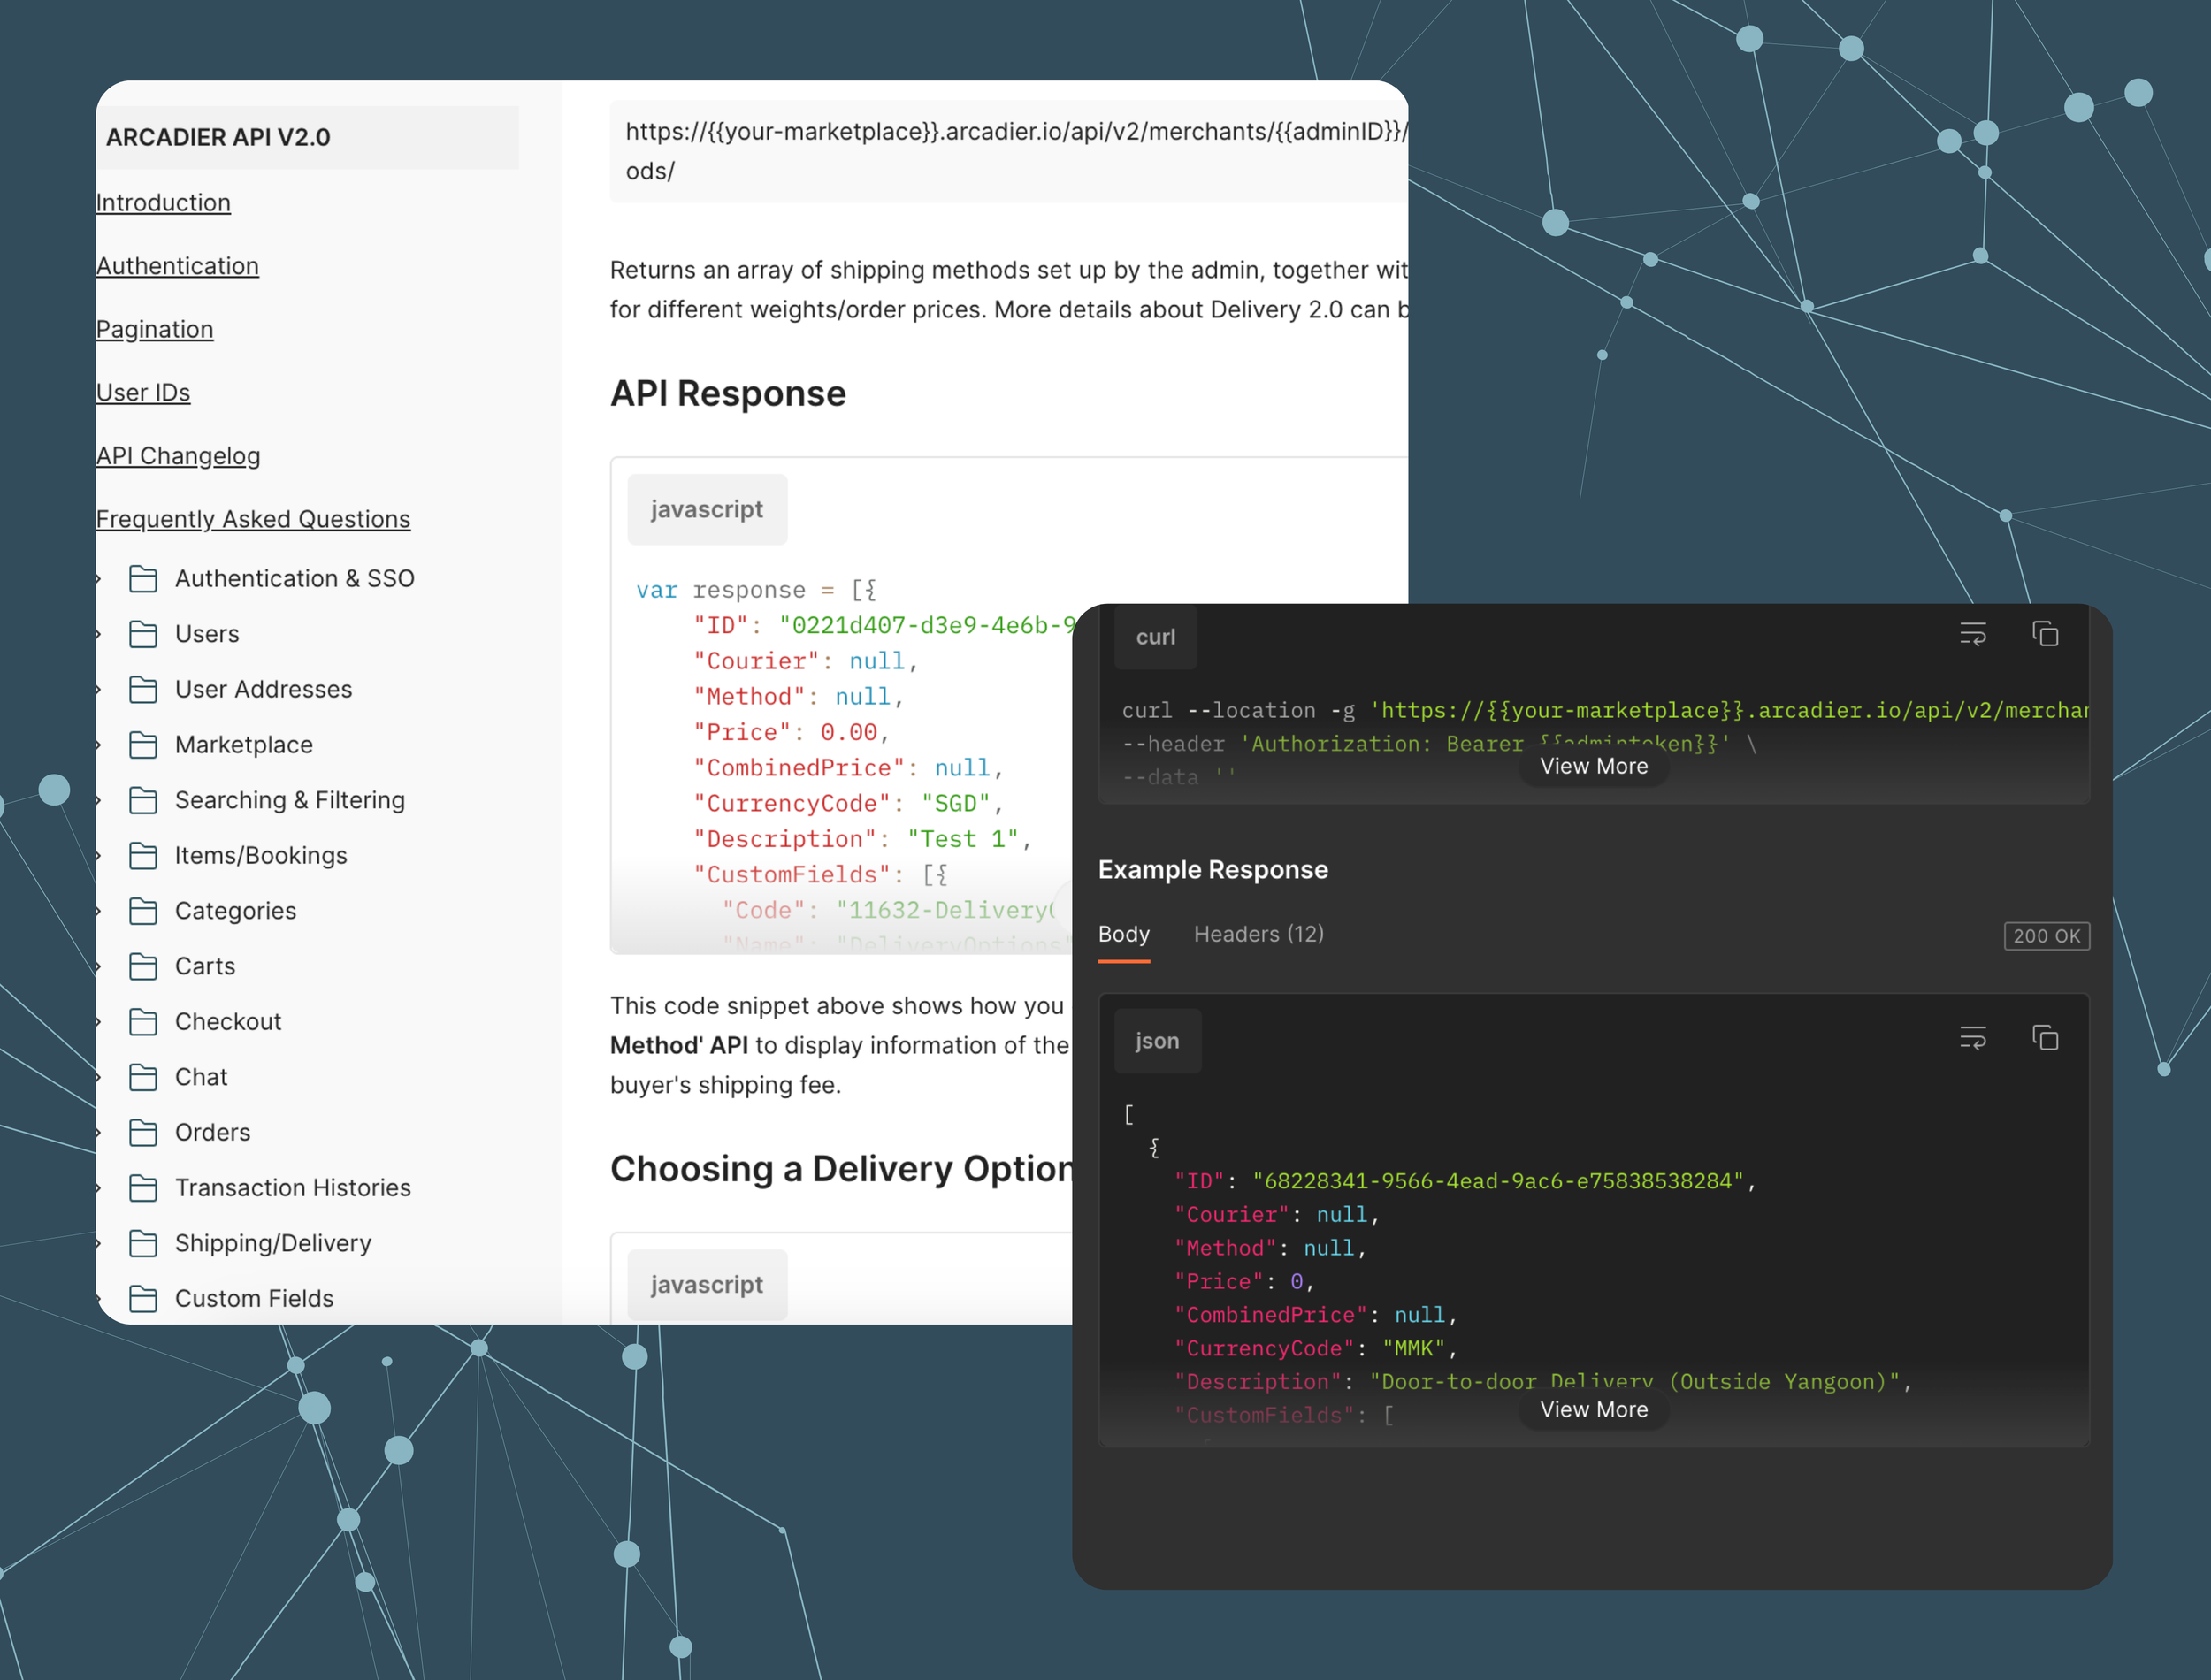Click the "CurrencyCode": "SGD" code line
Image resolution: width=2211 pixels, height=1680 pixels.
(x=848, y=804)
